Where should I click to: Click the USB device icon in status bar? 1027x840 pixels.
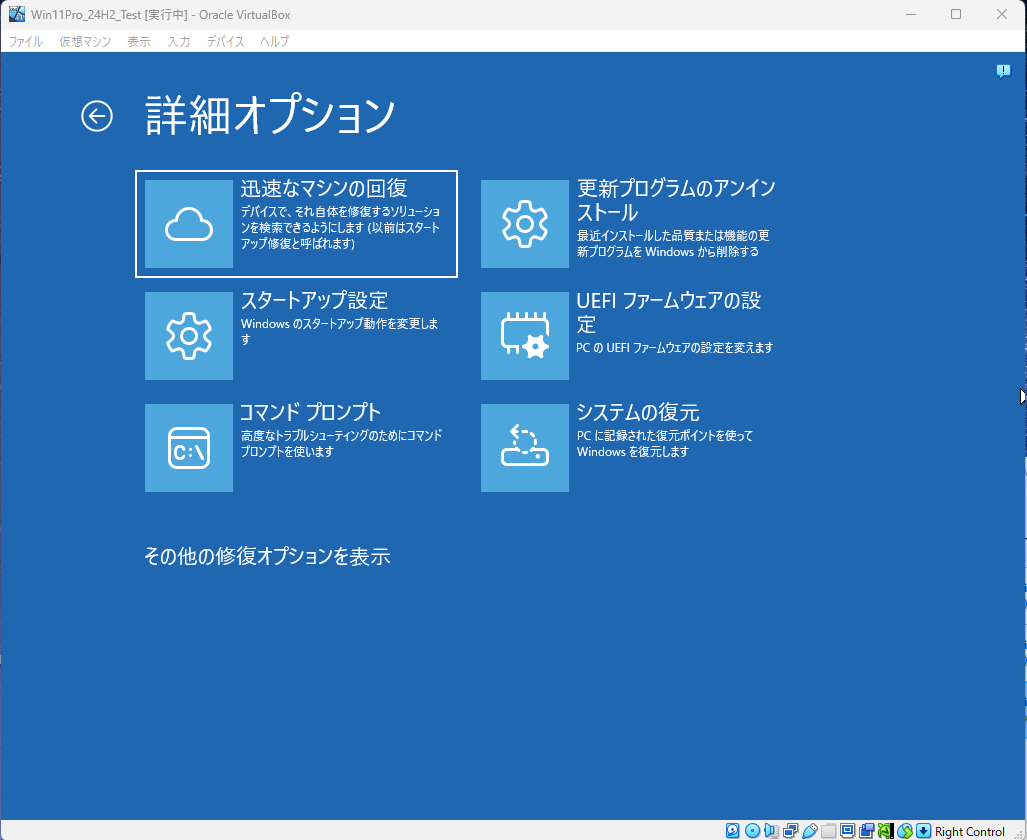[x=810, y=831]
